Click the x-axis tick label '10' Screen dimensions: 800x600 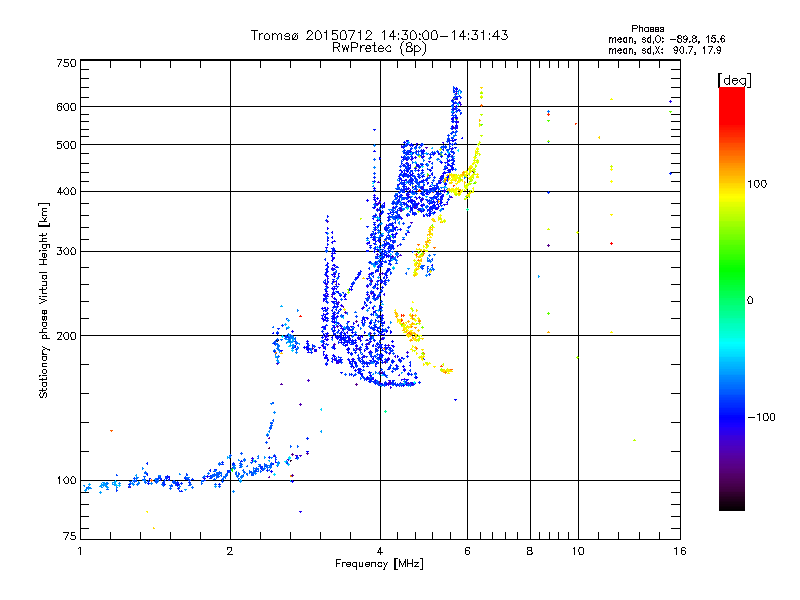(x=578, y=551)
